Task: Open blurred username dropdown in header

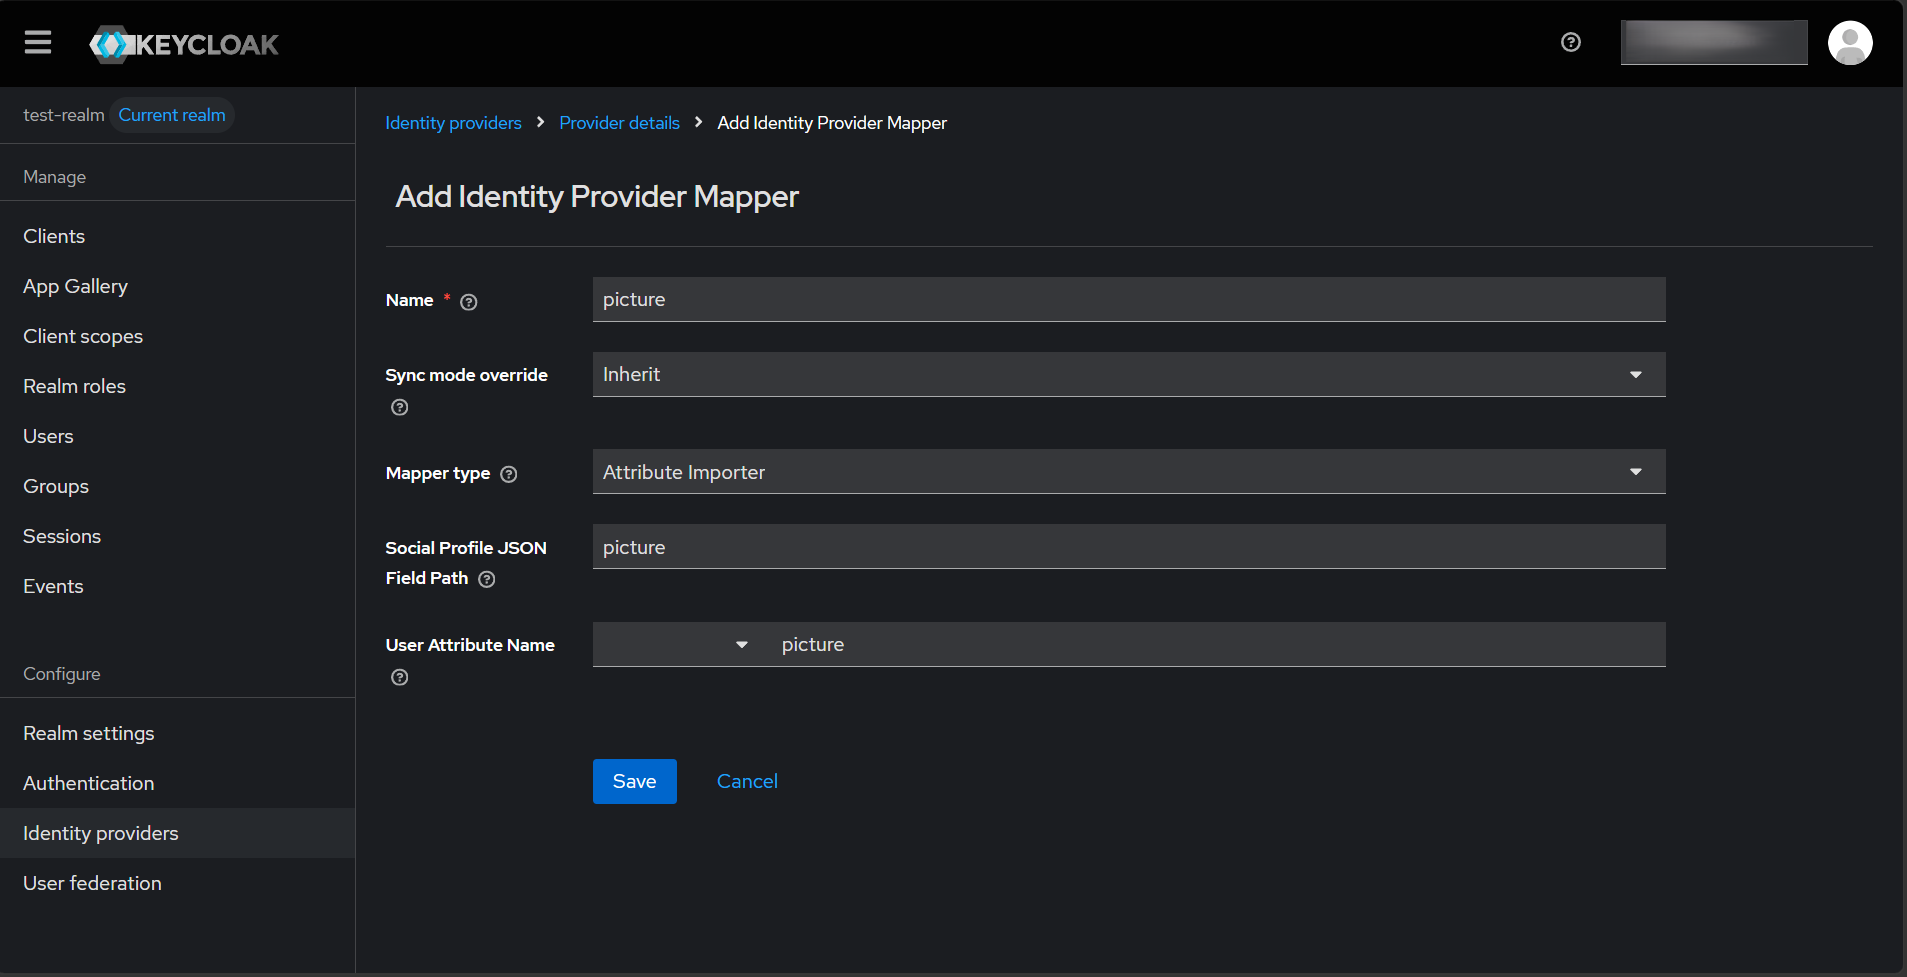Action: point(1714,43)
